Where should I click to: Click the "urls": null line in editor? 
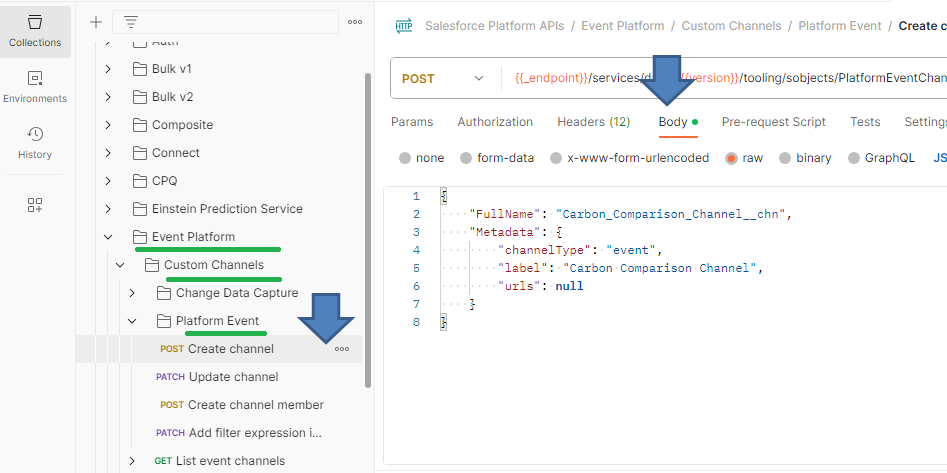pyautogui.click(x=541, y=286)
